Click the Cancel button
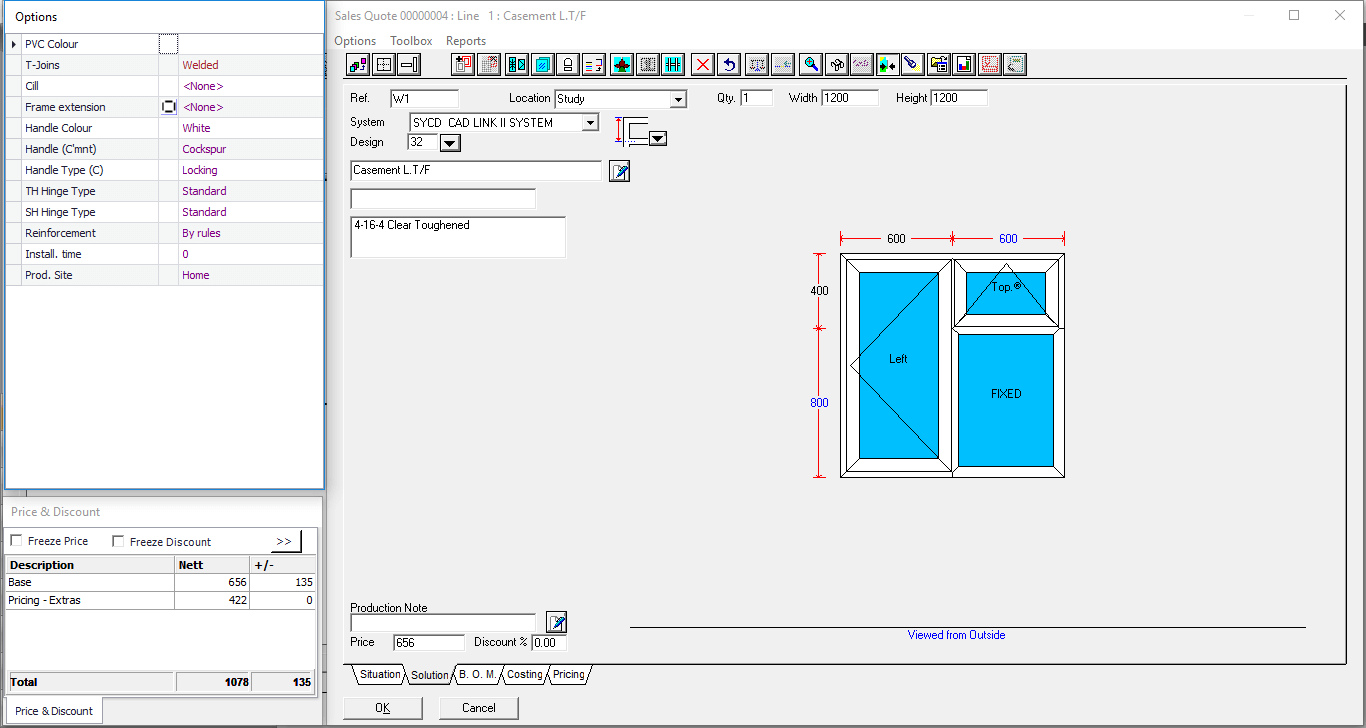Screen dimensions: 1366x728 pyautogui.click(x=479, y=708)
